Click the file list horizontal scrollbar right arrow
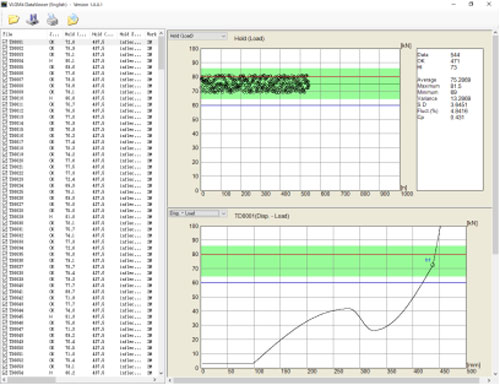 click(155, 380)
